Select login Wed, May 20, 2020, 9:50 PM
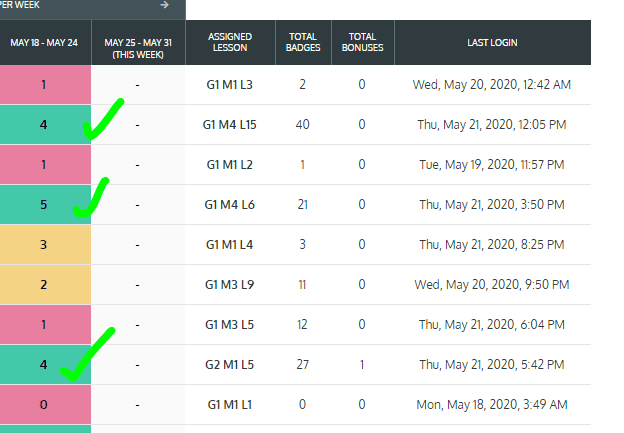Screen dimensions: 624x433 [x=492, y=285]
